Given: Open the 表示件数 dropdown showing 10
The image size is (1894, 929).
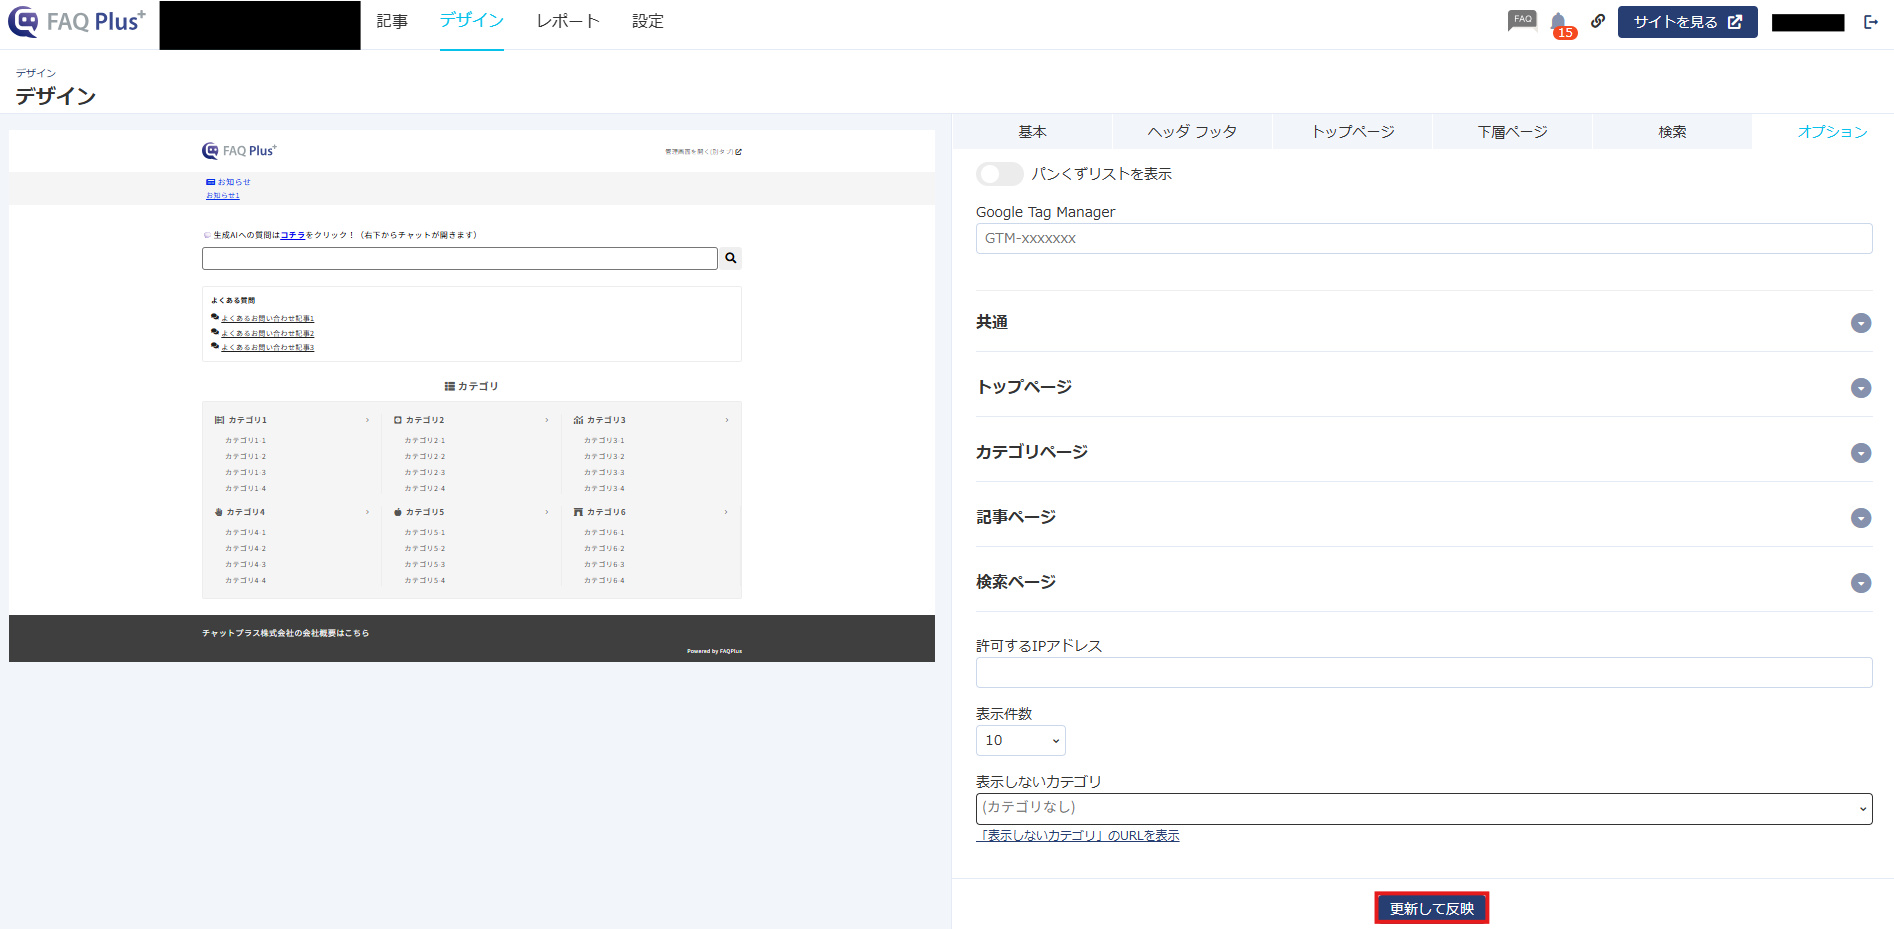Looking at the screenshot, I should tap(1020, 740).
